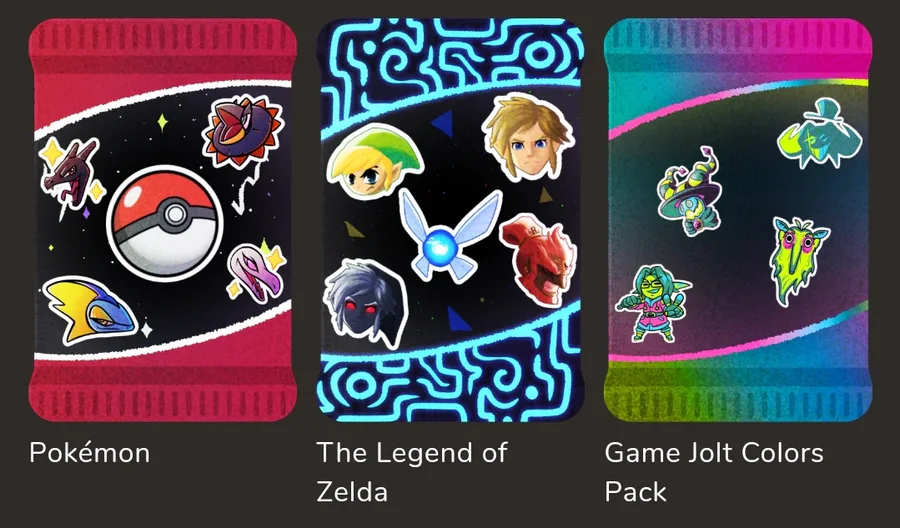
Task: Click the Toon Link green hat sticker
Action: (374, 161)
